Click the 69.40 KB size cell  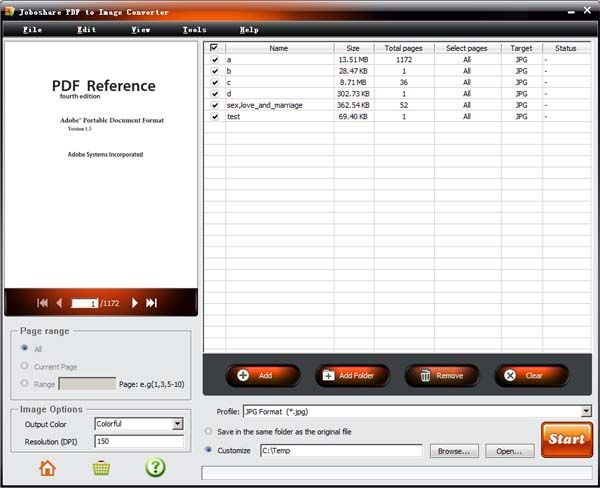click(353, 117)
